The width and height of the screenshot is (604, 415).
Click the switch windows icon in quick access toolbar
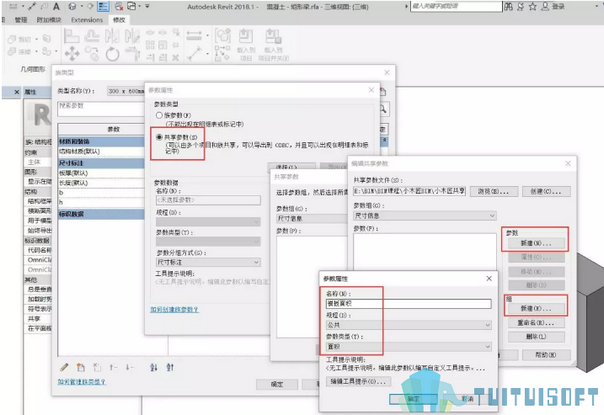click(131, 7)
